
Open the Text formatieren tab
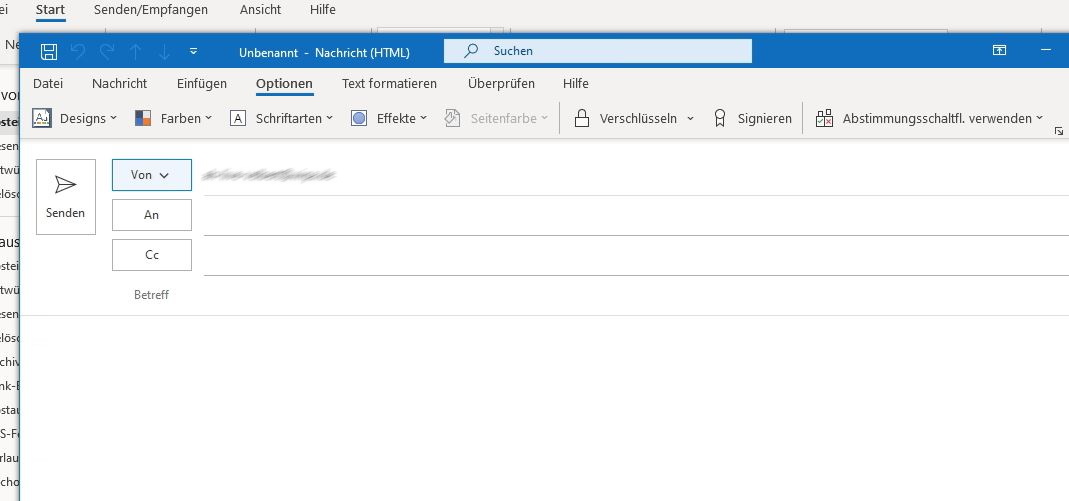(389, 84)
